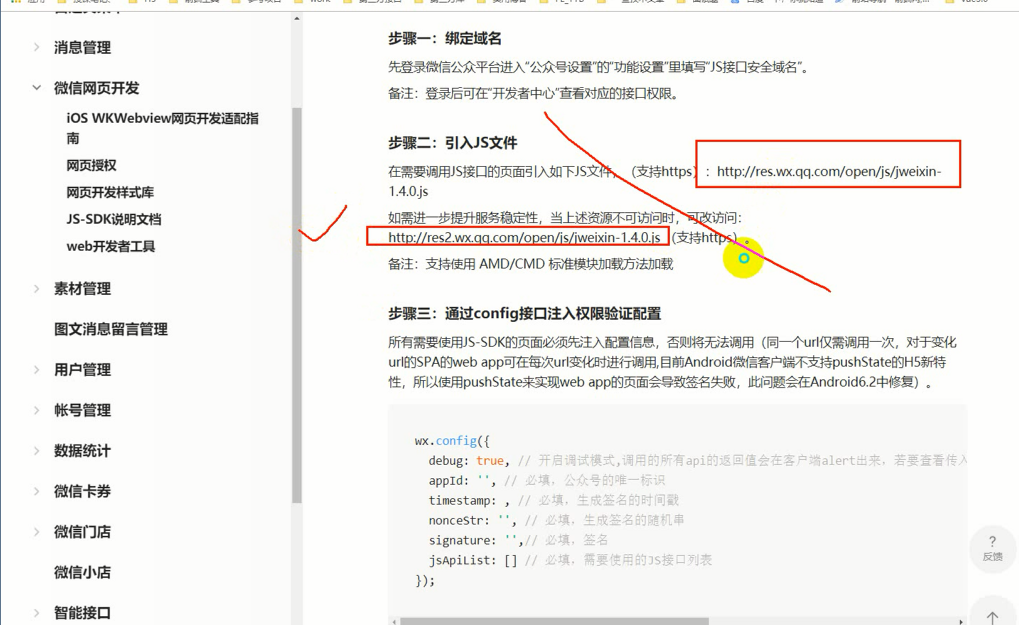Select JS-SDK说明文档 in sidebar
The width and height of the screenshot is (1019, 625).
(114, 220)
